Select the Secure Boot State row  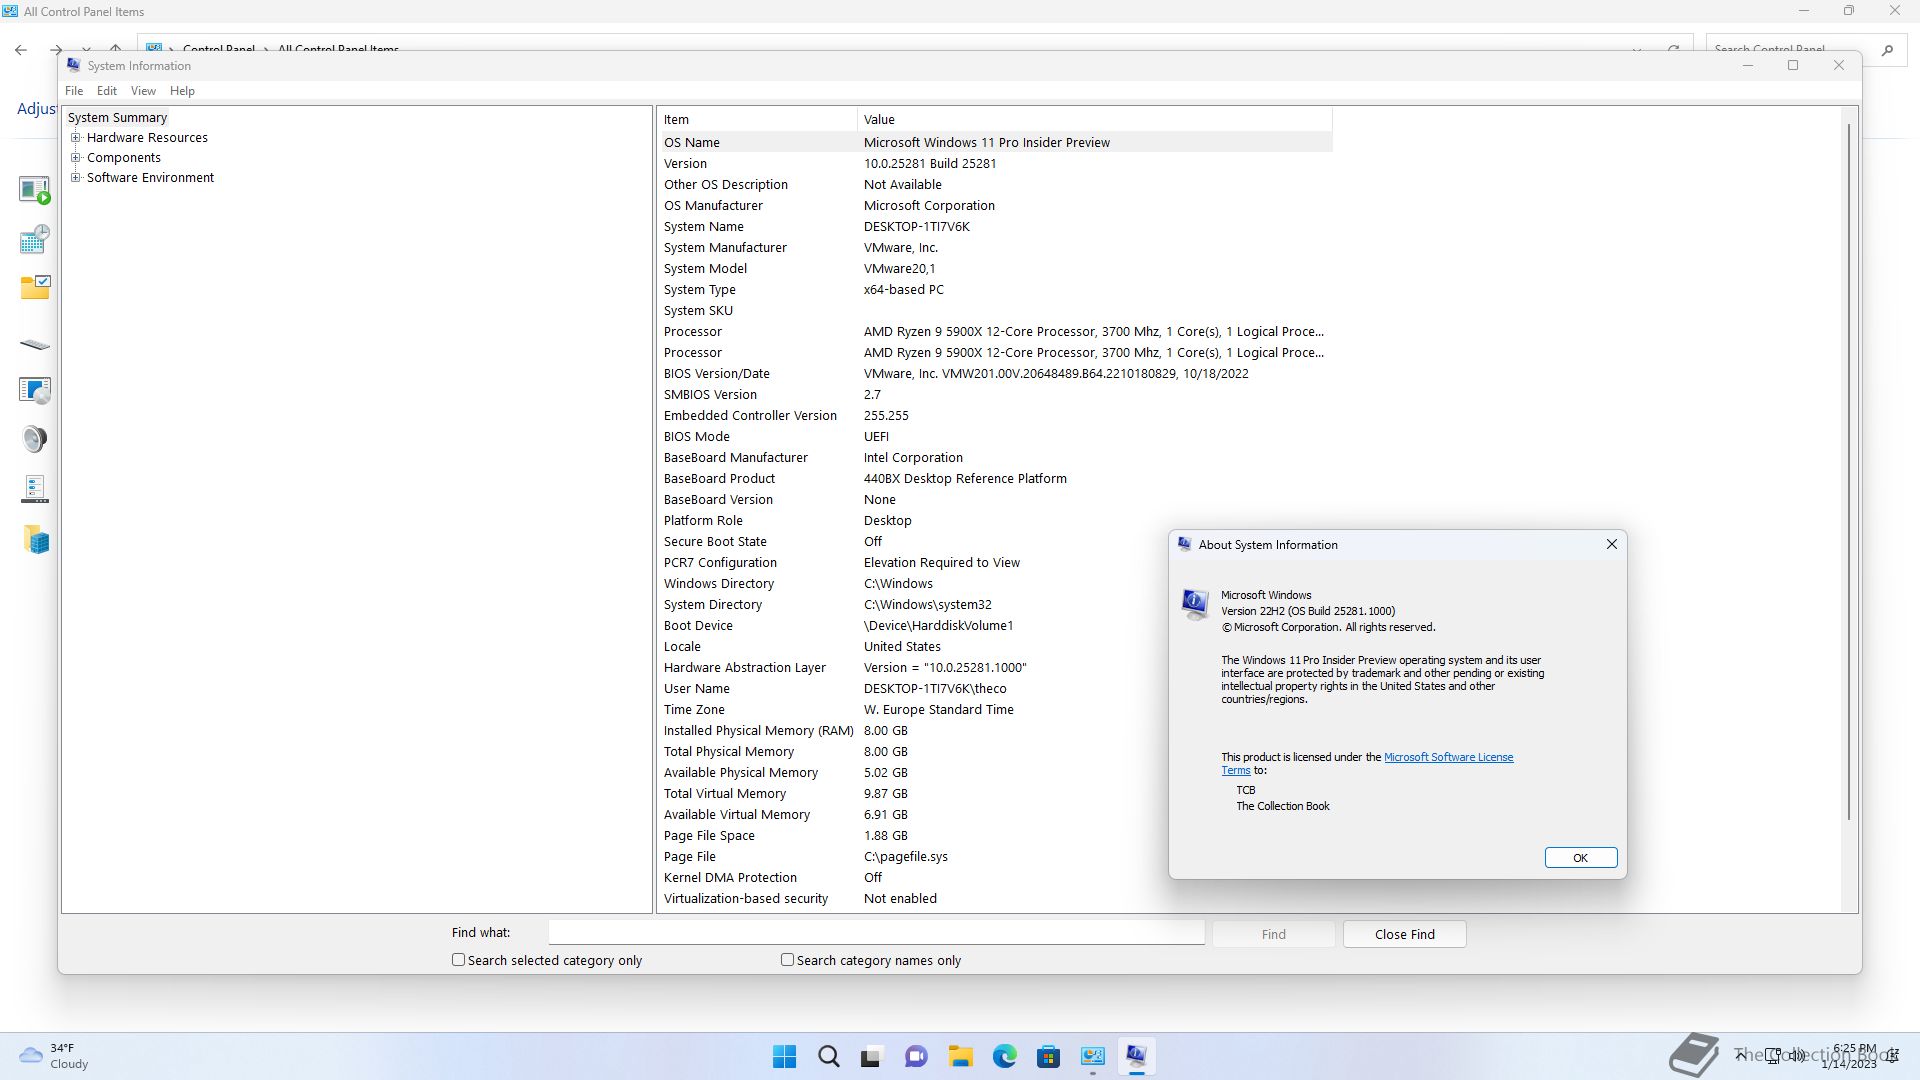point(996,542)
